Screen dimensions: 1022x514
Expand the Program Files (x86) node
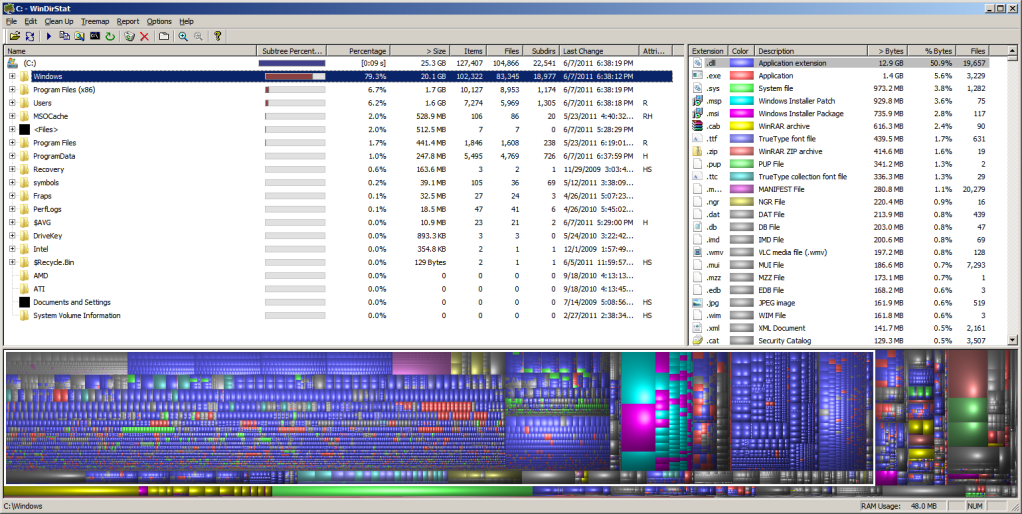12,90
